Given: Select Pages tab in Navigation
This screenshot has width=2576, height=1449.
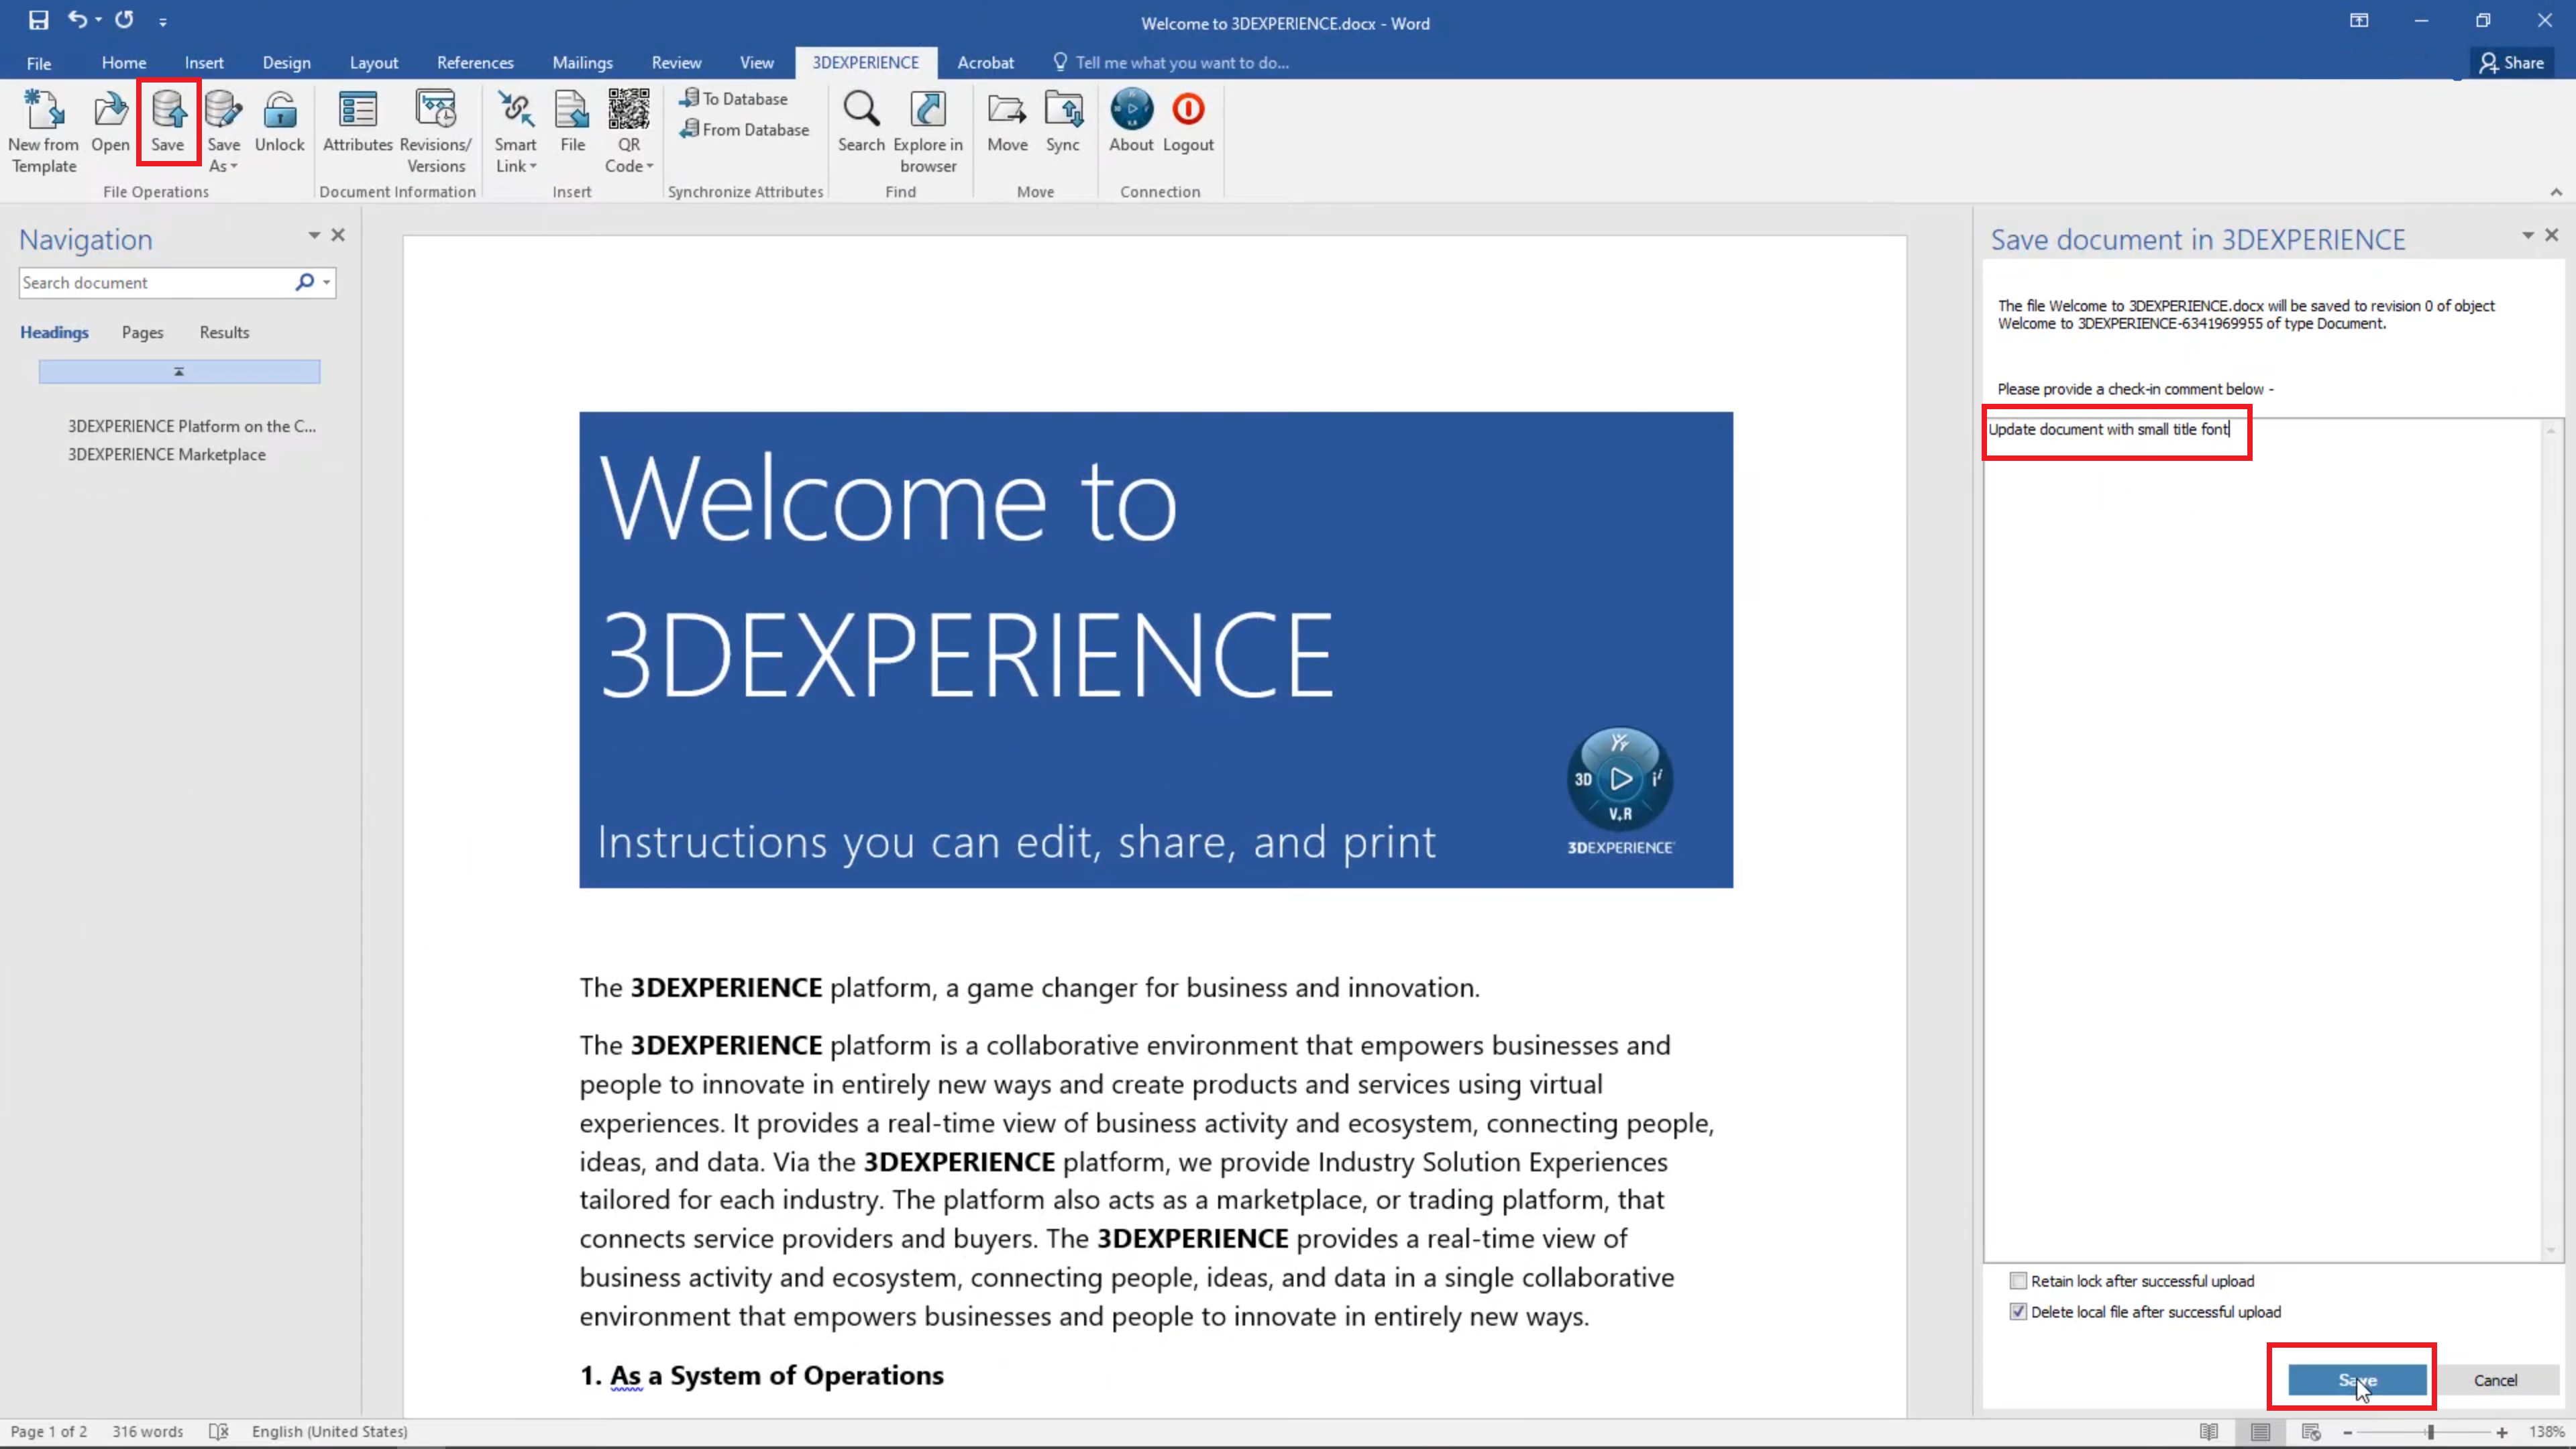Looking at the screenshot, I should [142, 333].
